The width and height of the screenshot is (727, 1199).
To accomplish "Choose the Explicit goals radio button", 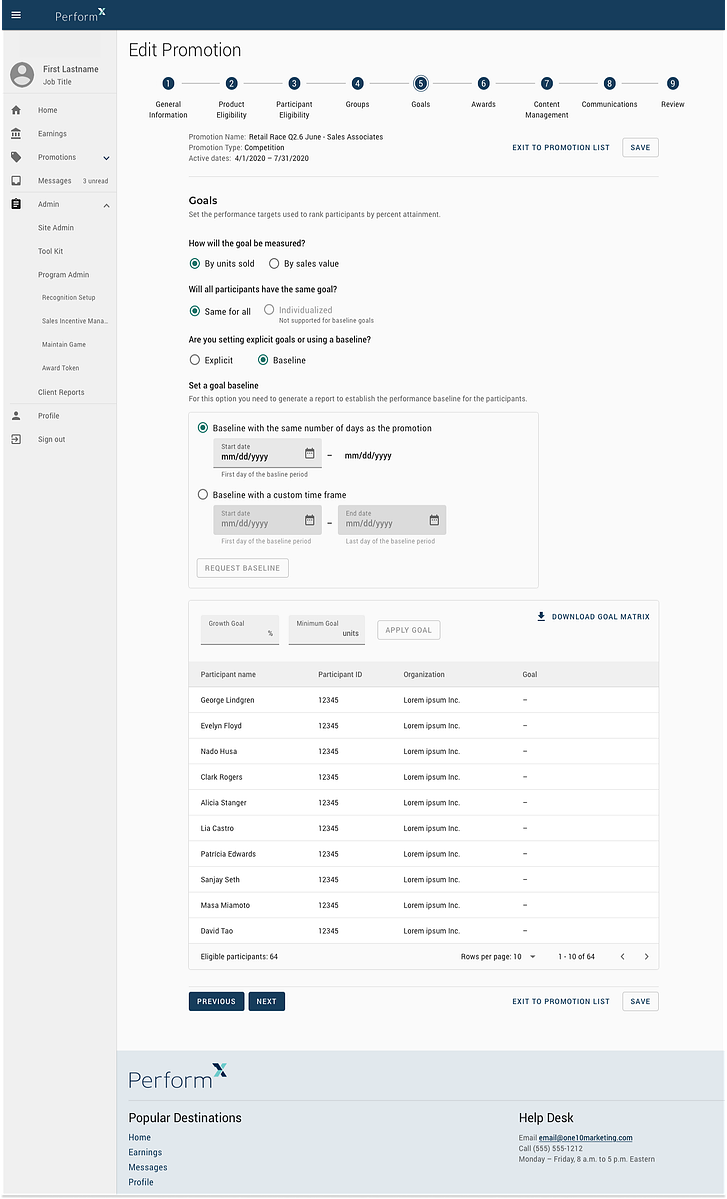I will point(194,359).
